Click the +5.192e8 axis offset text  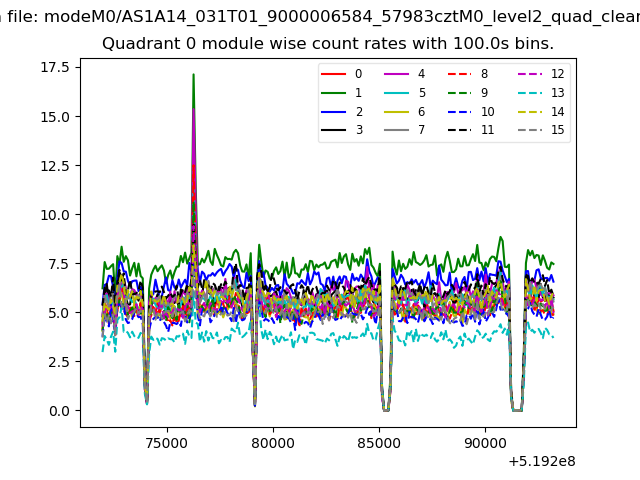[542, 462]
